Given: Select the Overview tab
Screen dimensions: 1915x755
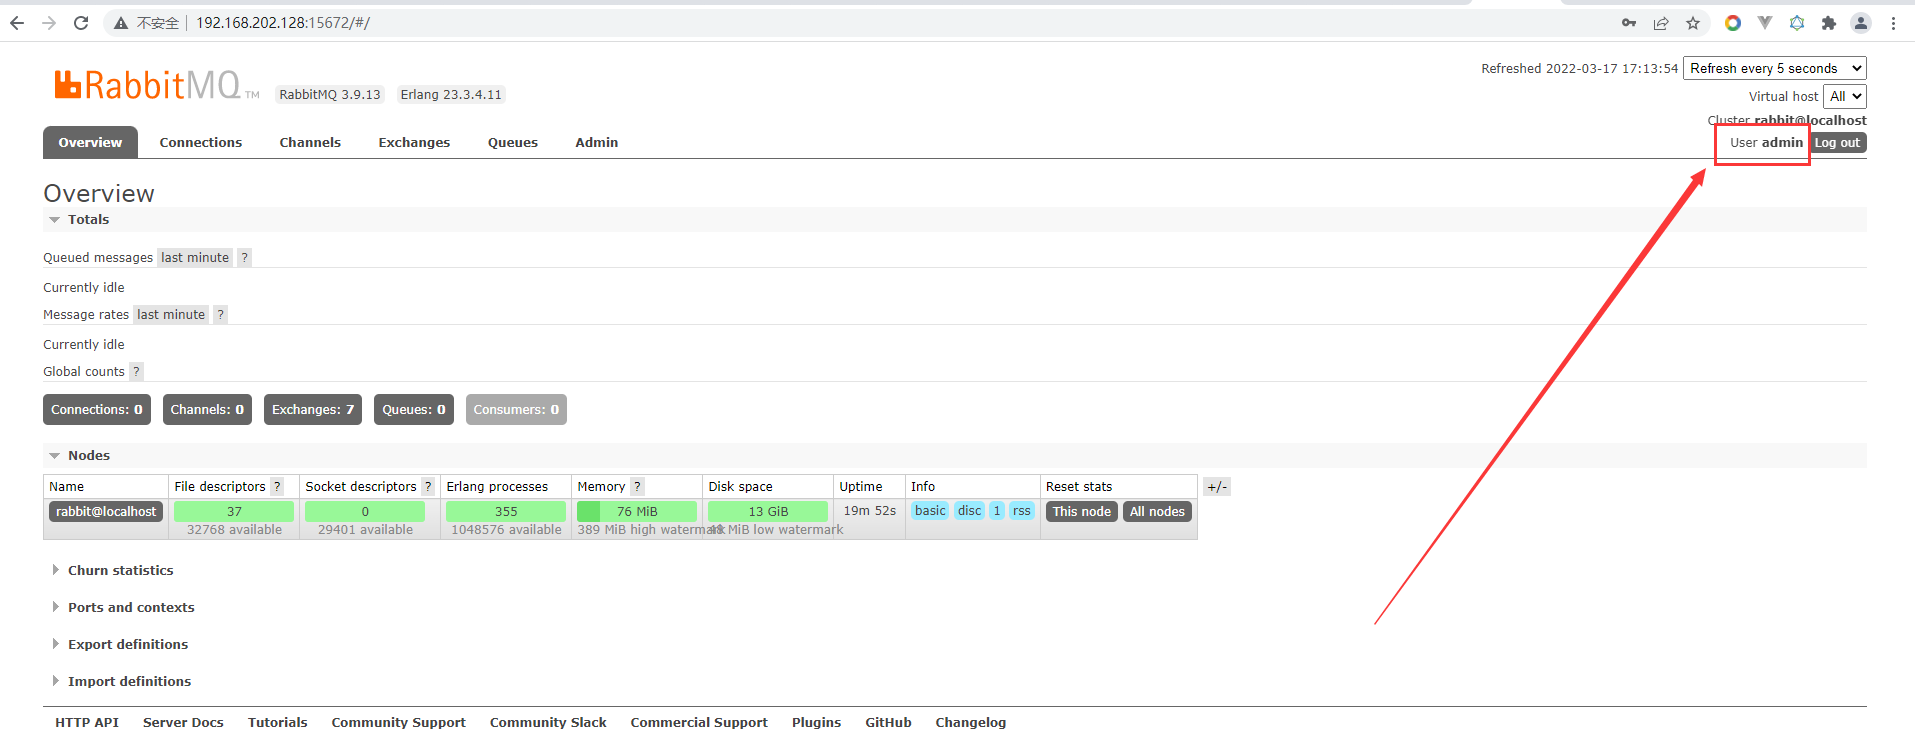Looking at the screenshot, I should 90,143.
